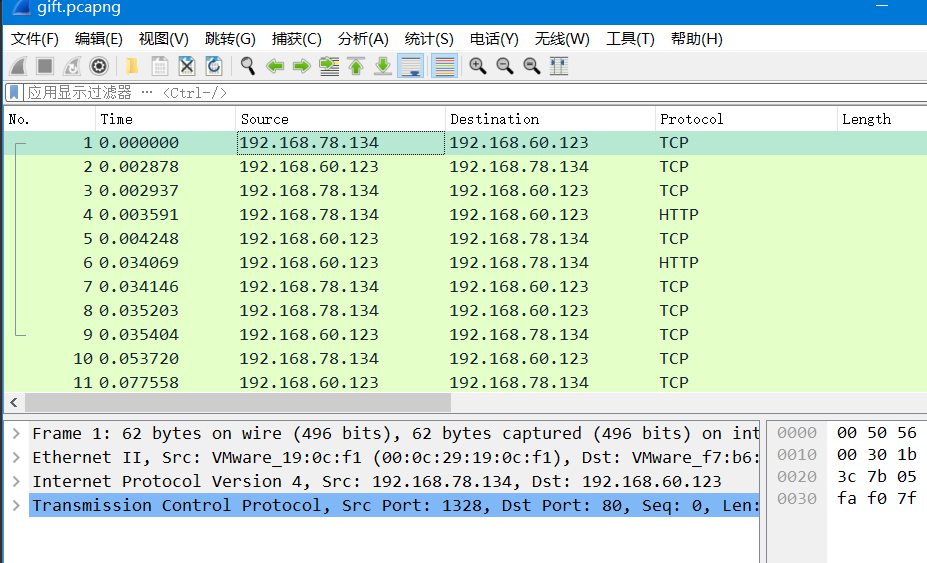The width and height of the screenshot is (927, 563).
Task: Select packet row with time 0.053720
Action: tap(465, 358)
